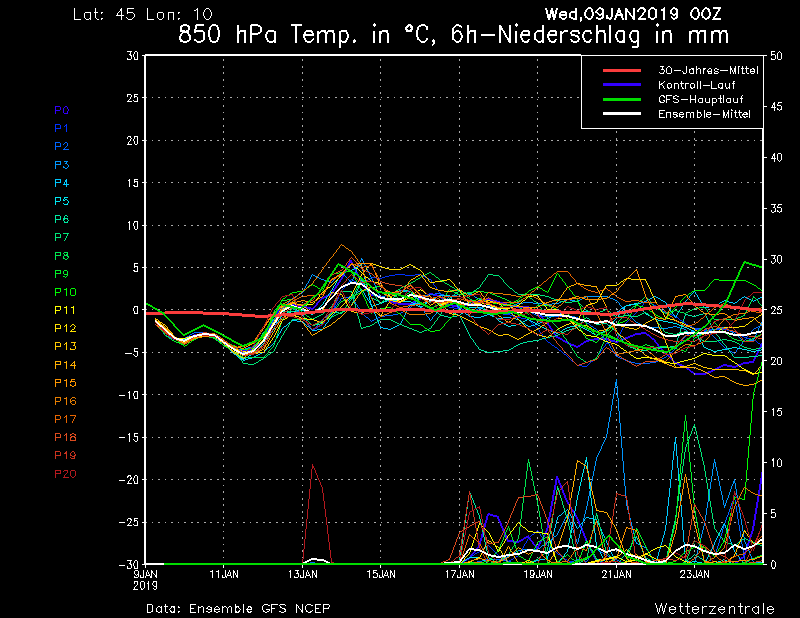Select the '30-Jahres-Mittel' legend label

coord(708,70)
